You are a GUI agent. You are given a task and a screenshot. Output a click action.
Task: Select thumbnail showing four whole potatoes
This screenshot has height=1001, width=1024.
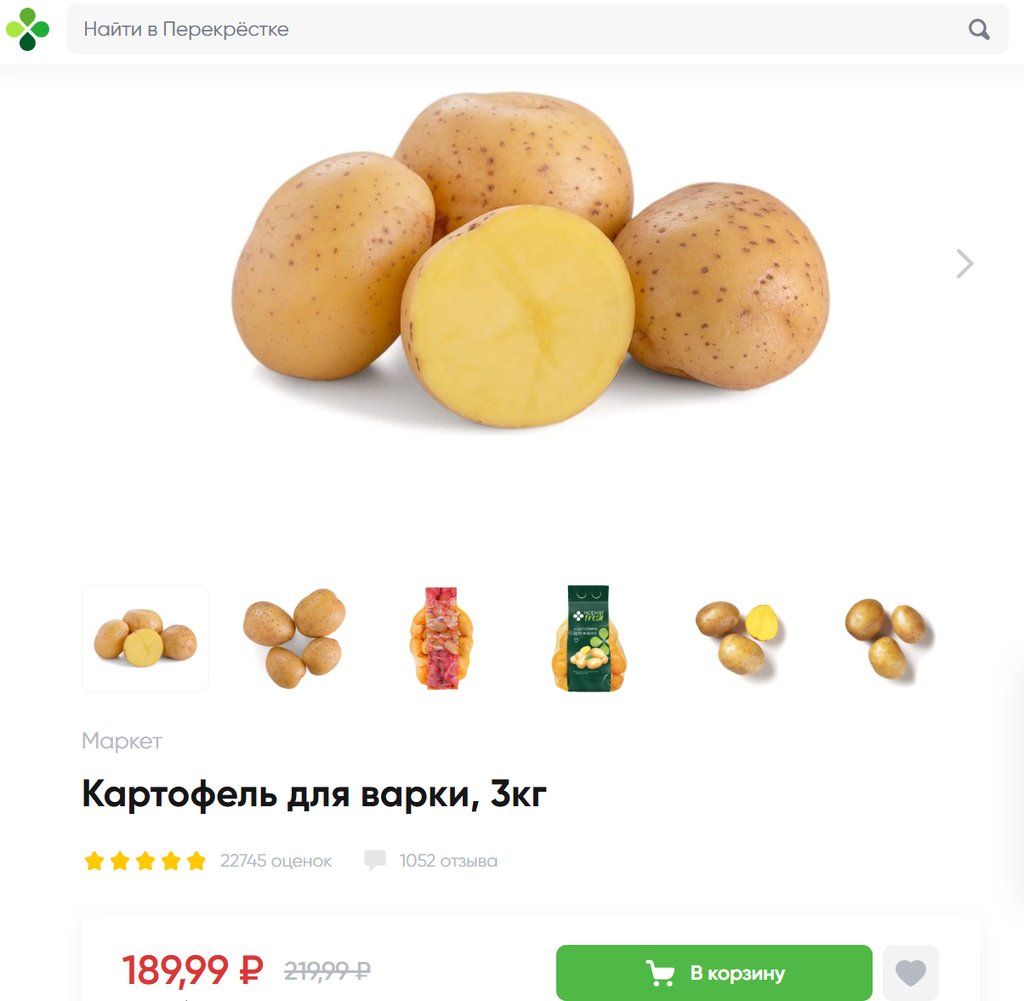coord(294,639)
